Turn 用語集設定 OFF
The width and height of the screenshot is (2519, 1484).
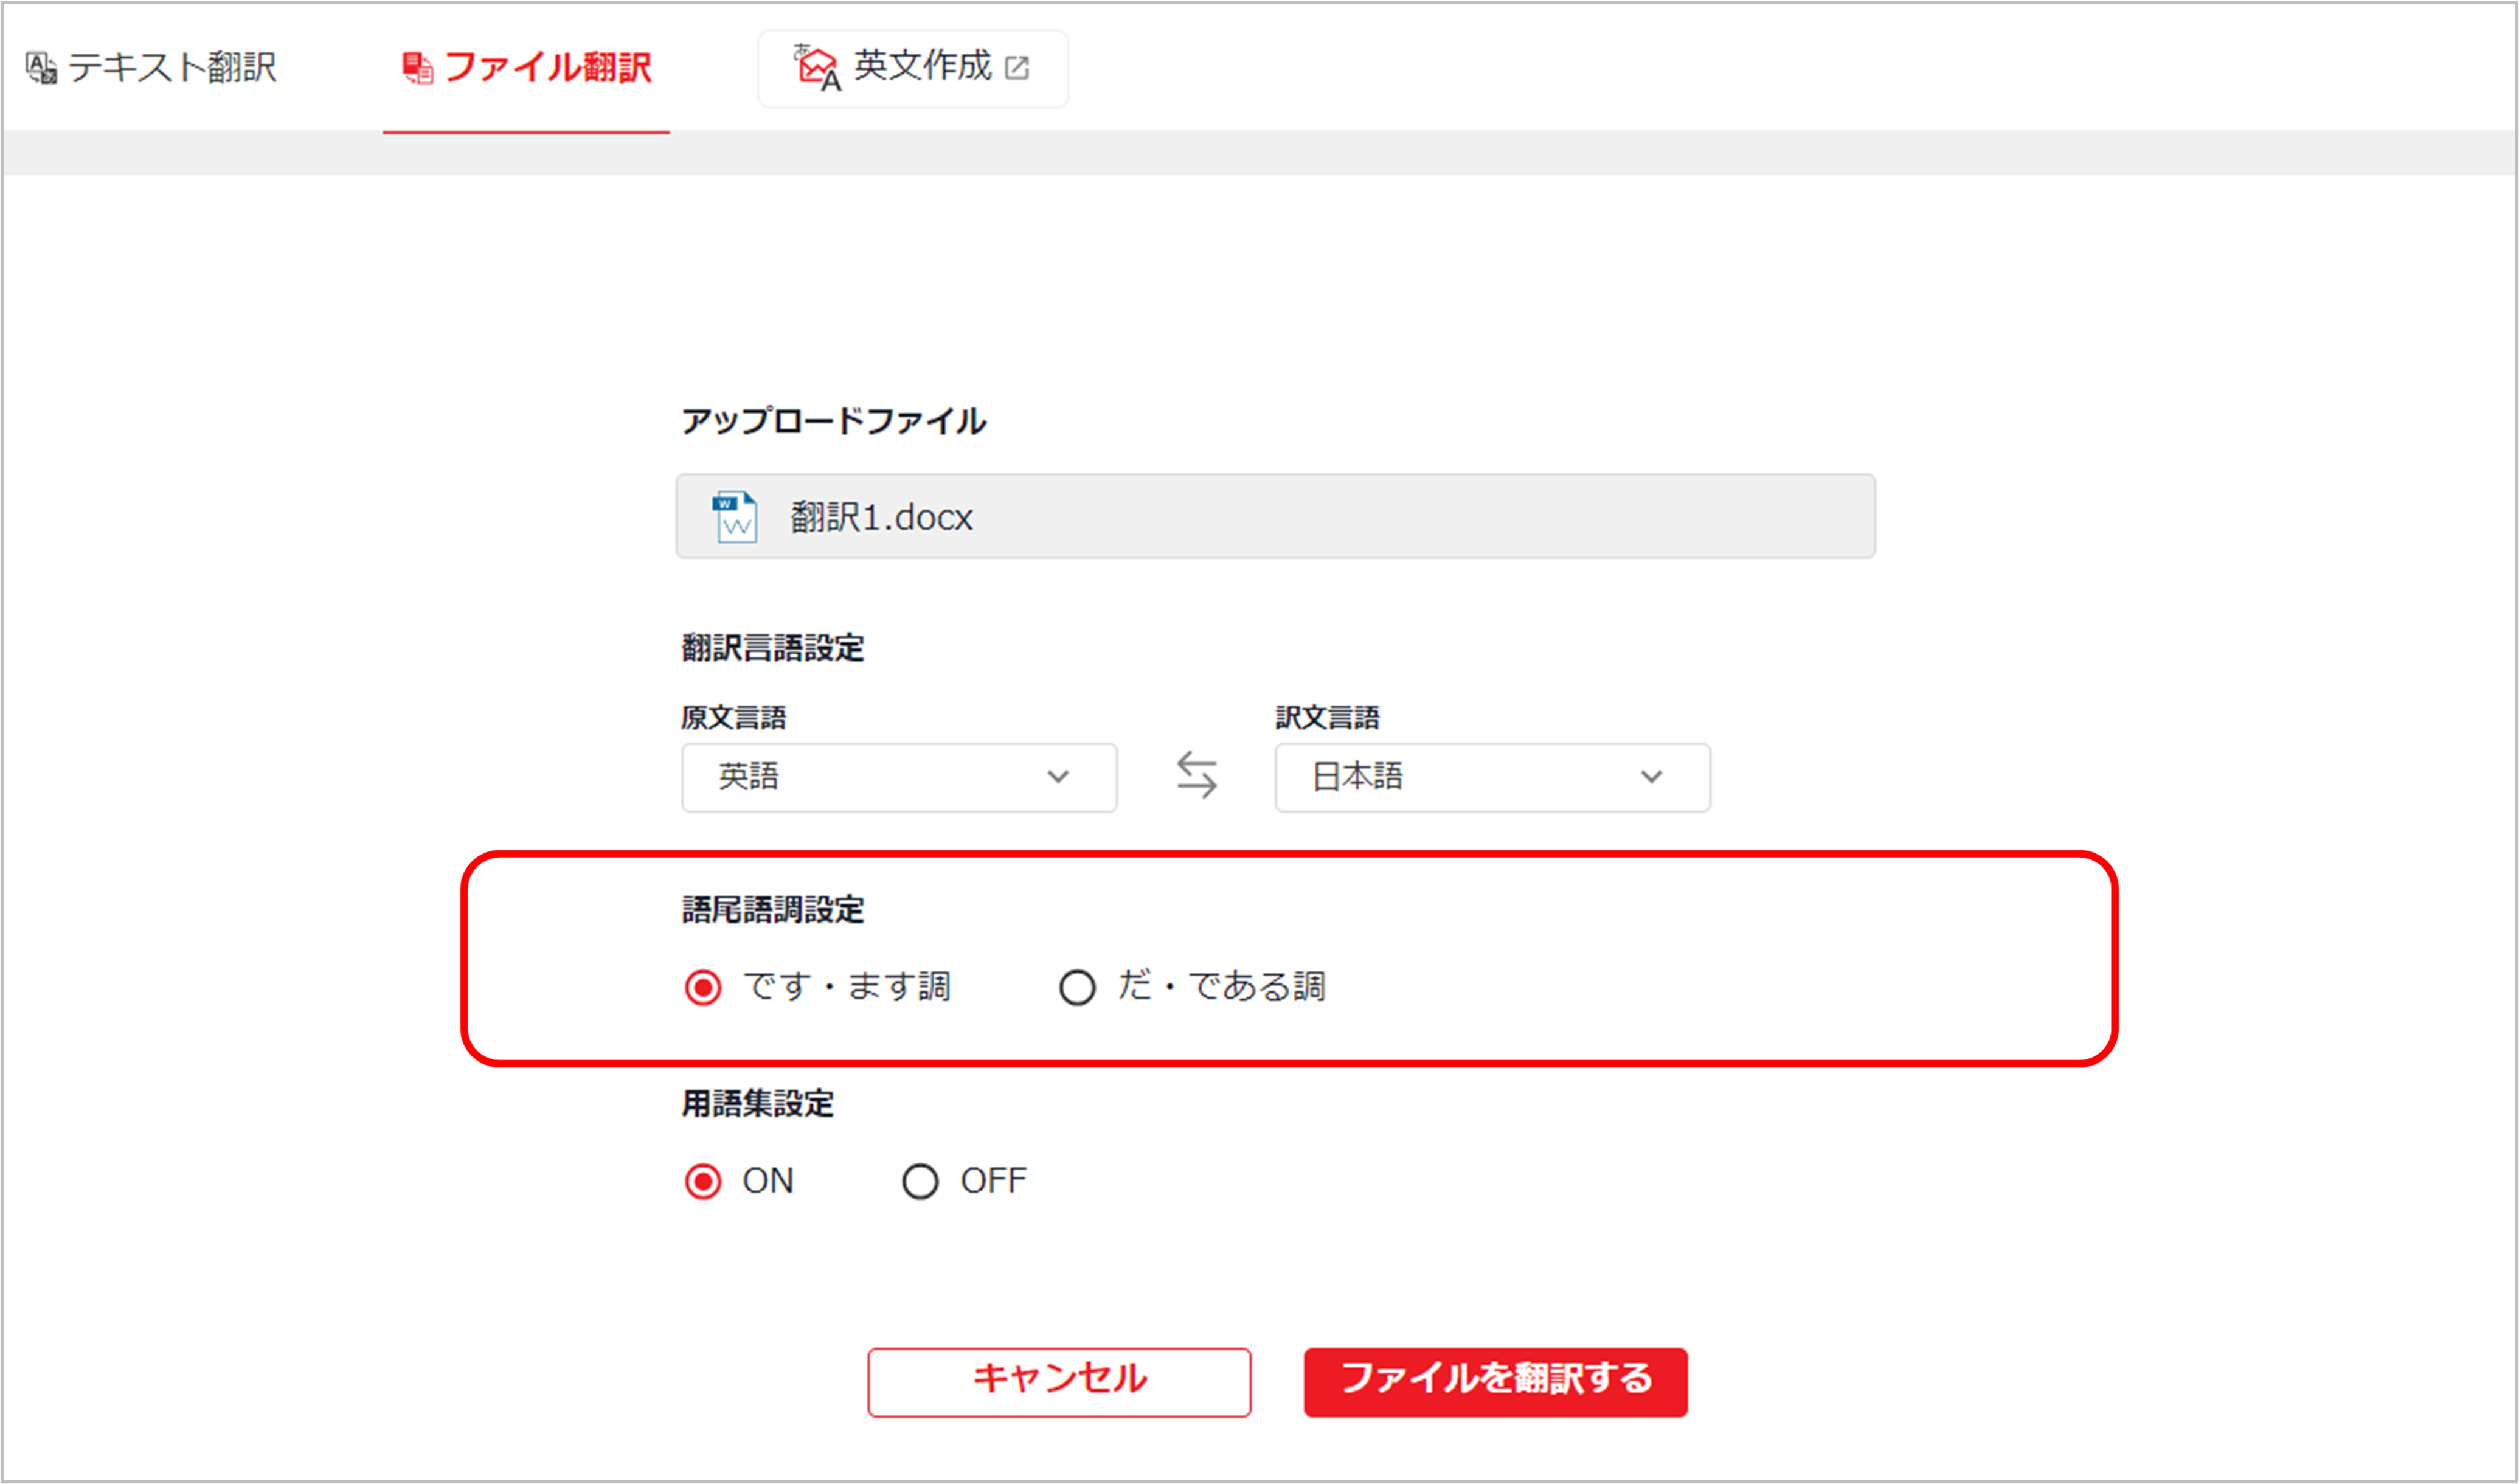(x=920, y=1182)
